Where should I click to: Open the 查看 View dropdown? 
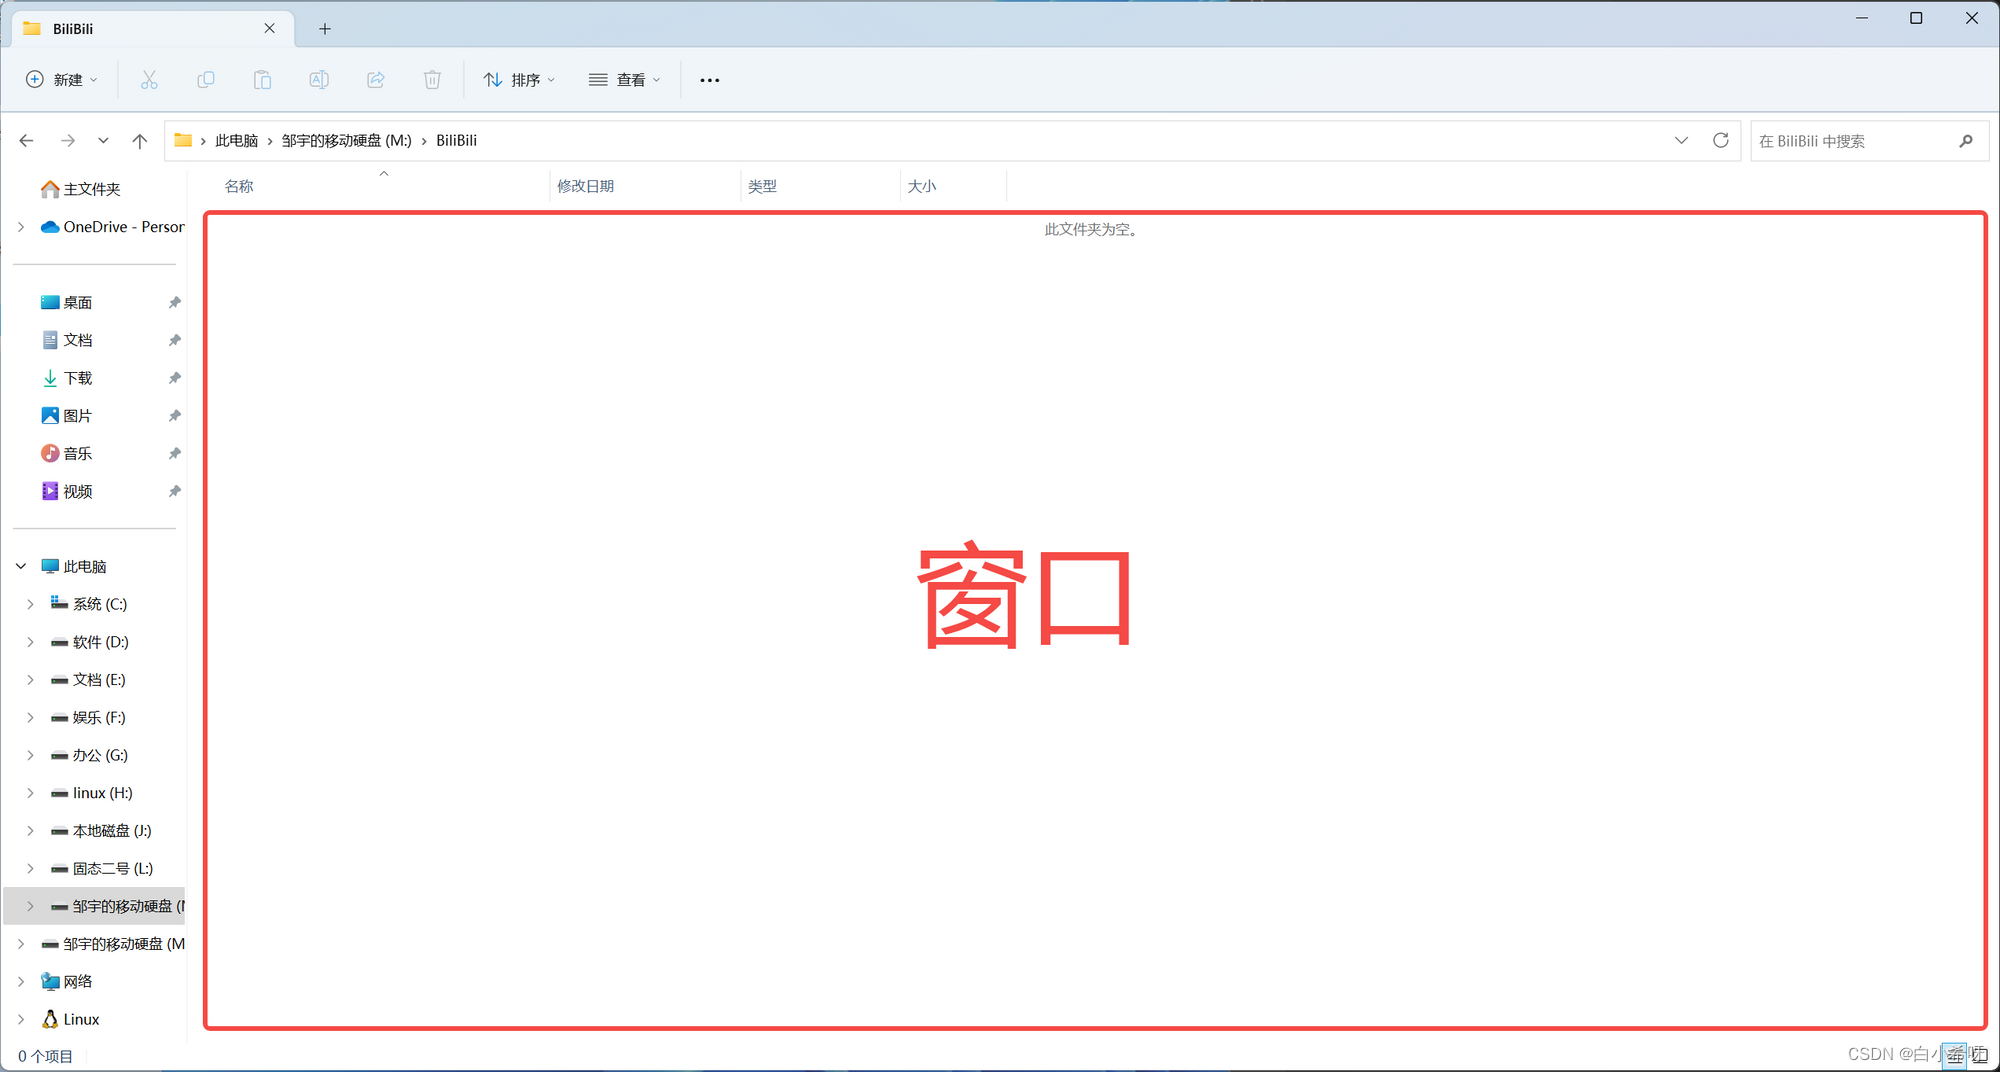pyautogui.click(x=625, y=80)
